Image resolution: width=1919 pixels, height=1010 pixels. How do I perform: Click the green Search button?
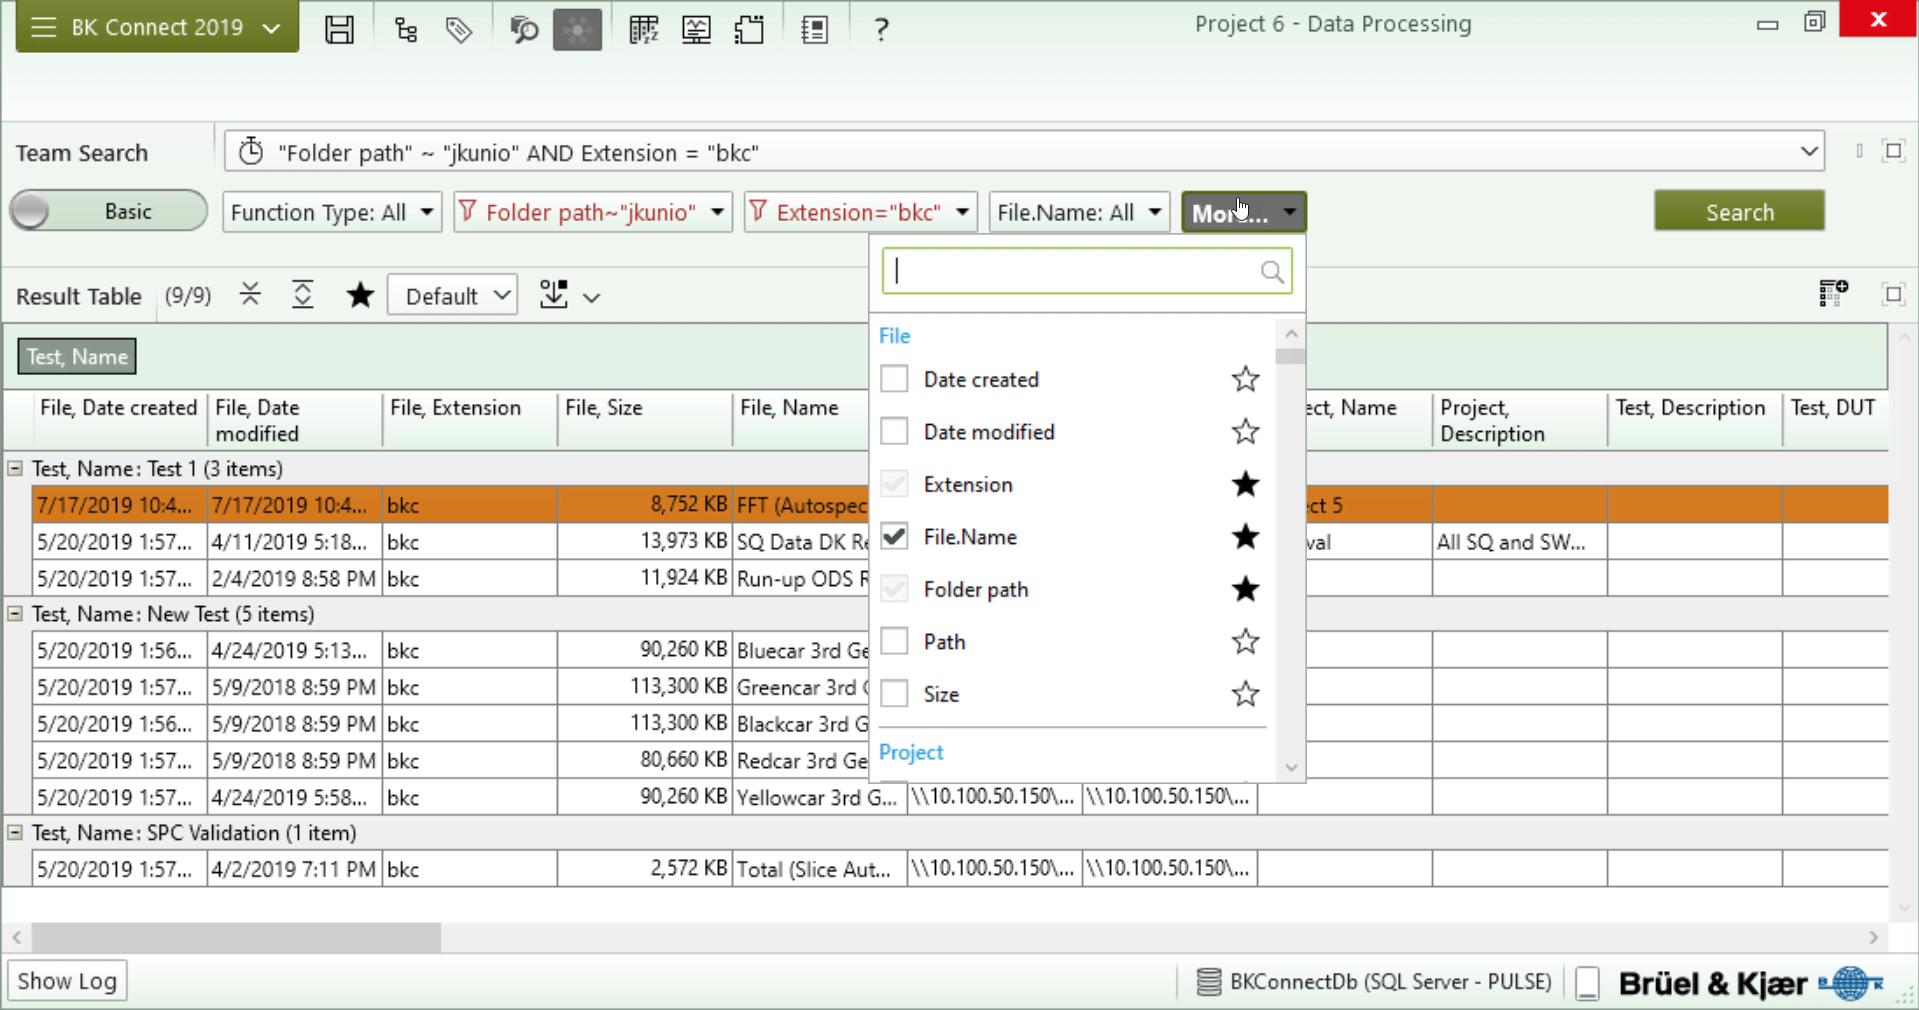point(1738,212)
